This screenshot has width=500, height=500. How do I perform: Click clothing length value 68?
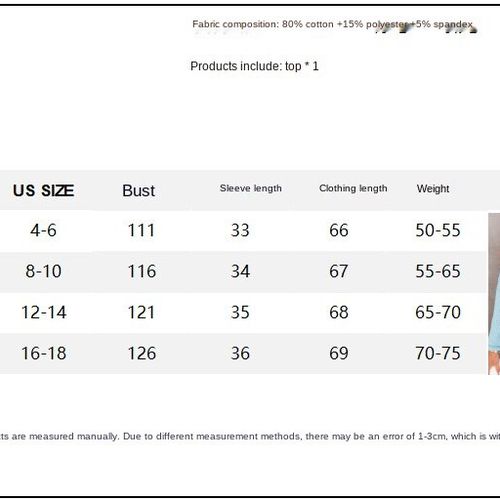tap(339, 313)
